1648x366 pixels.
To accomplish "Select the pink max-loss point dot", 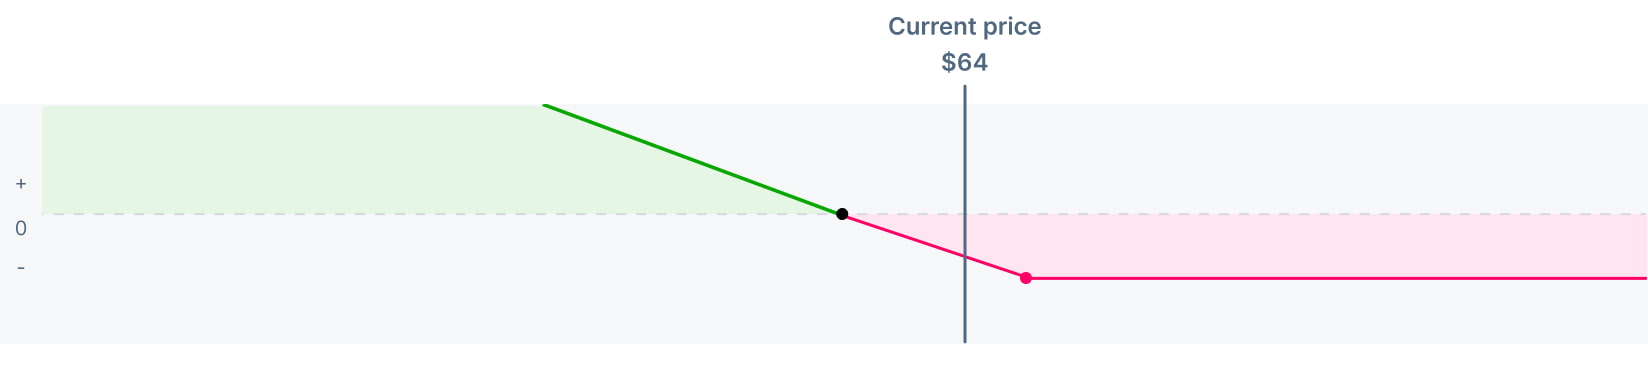I will point(1026,278).
